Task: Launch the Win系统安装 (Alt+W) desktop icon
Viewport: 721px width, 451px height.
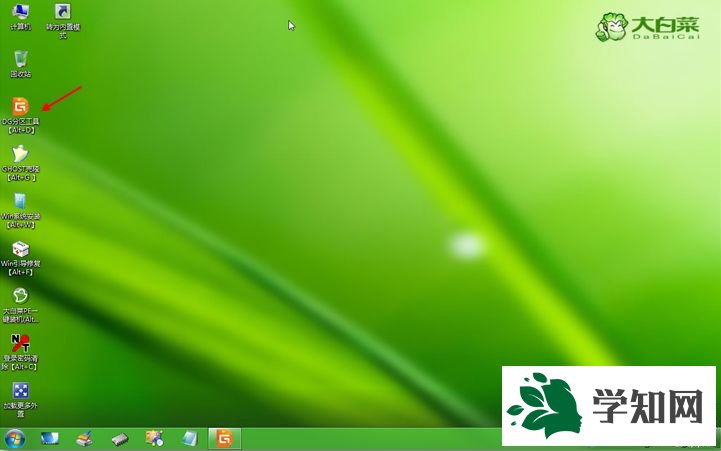Action: [20, 210]
